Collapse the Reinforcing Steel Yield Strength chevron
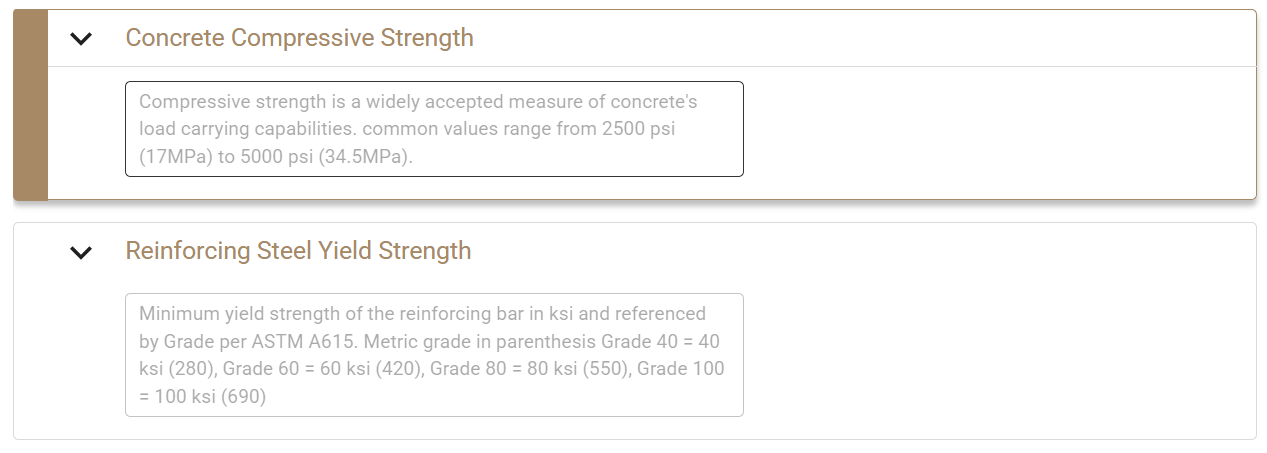Screen dimensions: 1267x453 click(x=81, y=252)
